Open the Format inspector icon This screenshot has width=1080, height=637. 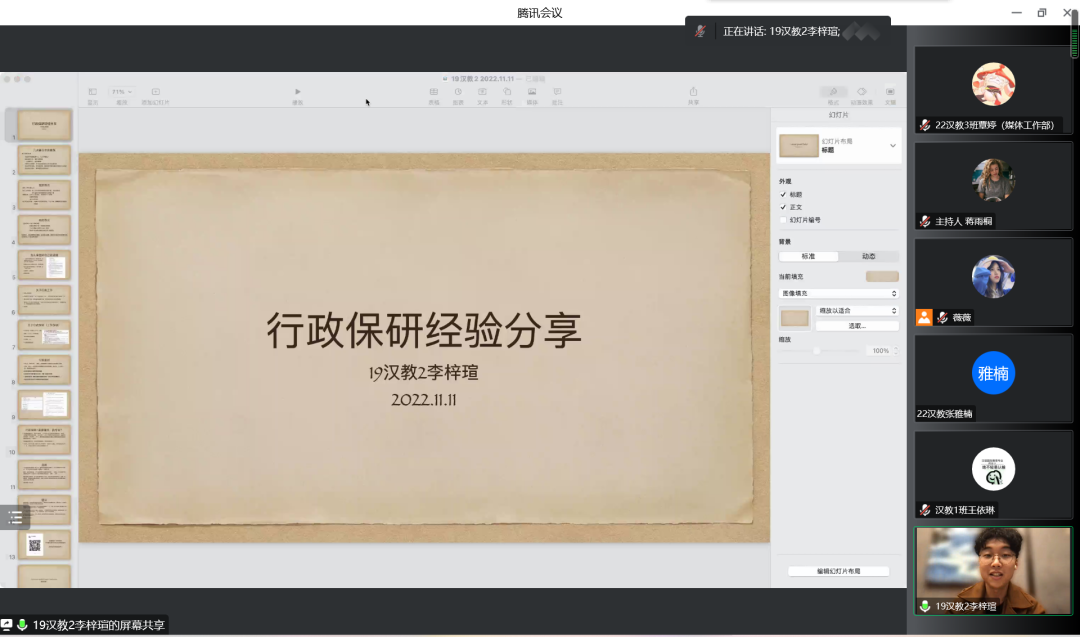pyautogui.click(x=832, y=92)
